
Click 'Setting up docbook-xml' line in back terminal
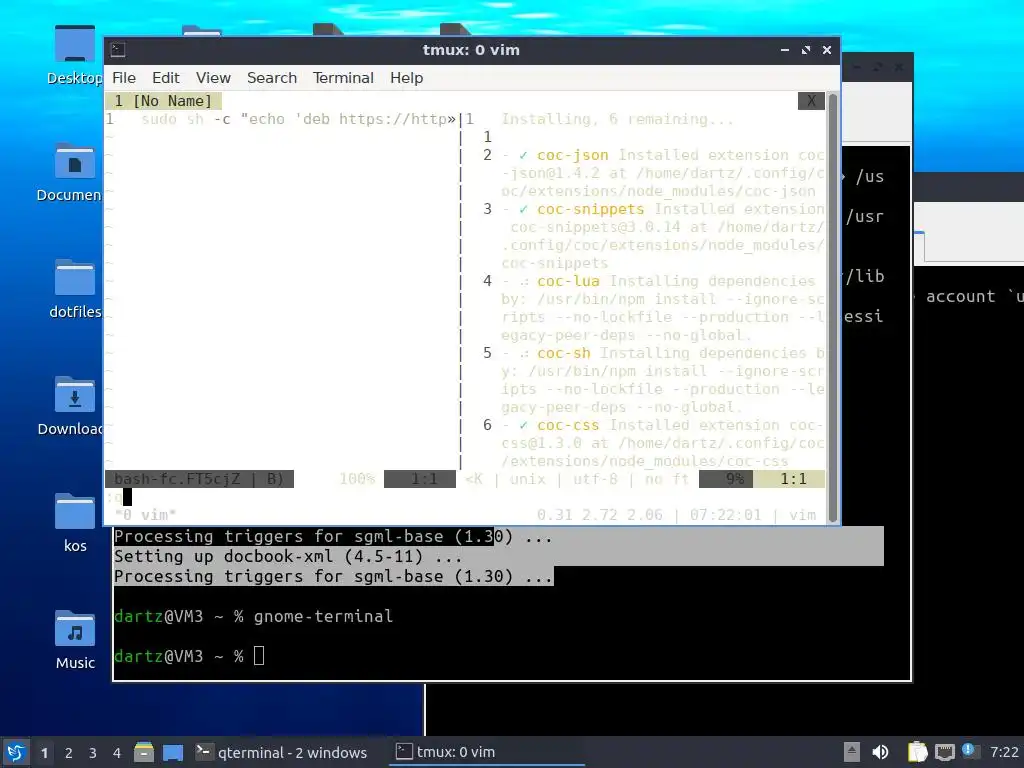coord(288,556)
